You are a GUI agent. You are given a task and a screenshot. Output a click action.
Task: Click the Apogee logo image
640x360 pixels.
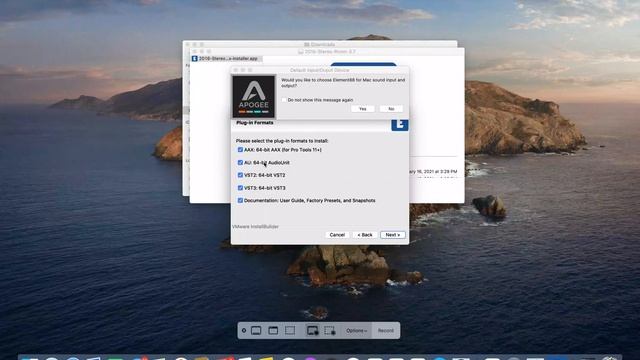pyautogui.click(x=253, y=97)
